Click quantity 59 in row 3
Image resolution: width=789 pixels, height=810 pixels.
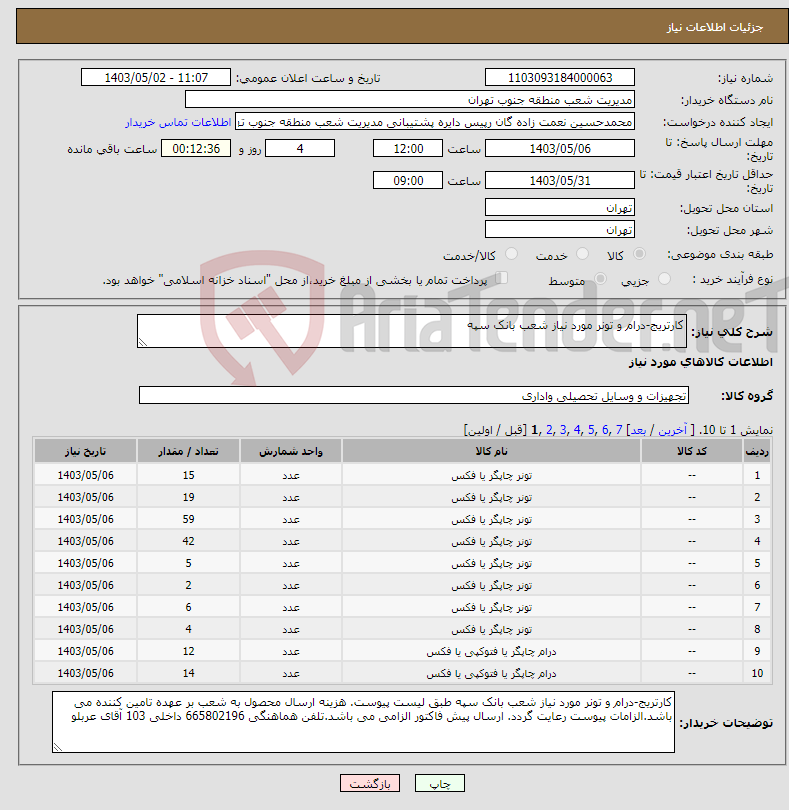[x=188, y=519]
